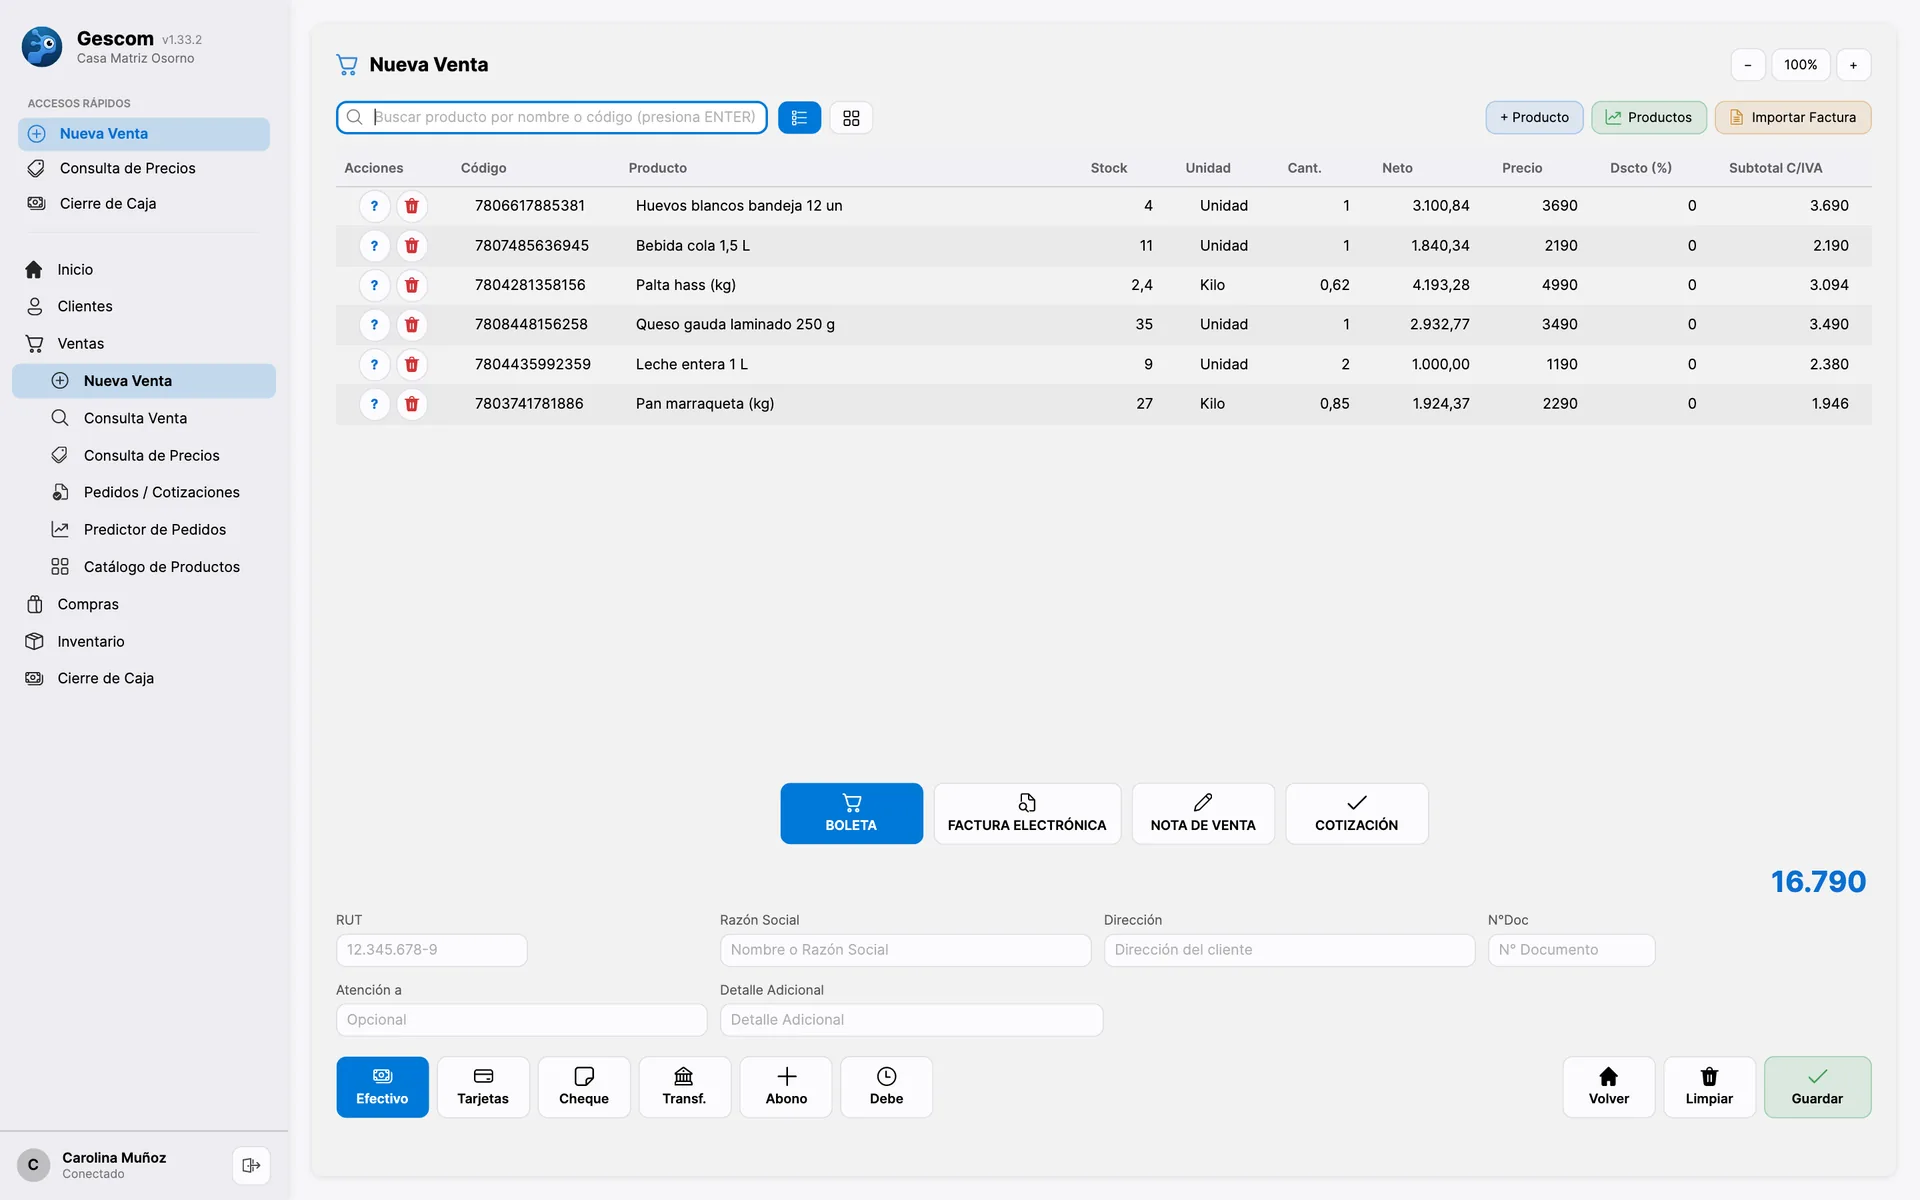Collapse the Ventas sidebar group
Image resolution: width=1920 pixels, height=1200 pixels.
pos(144,344)
